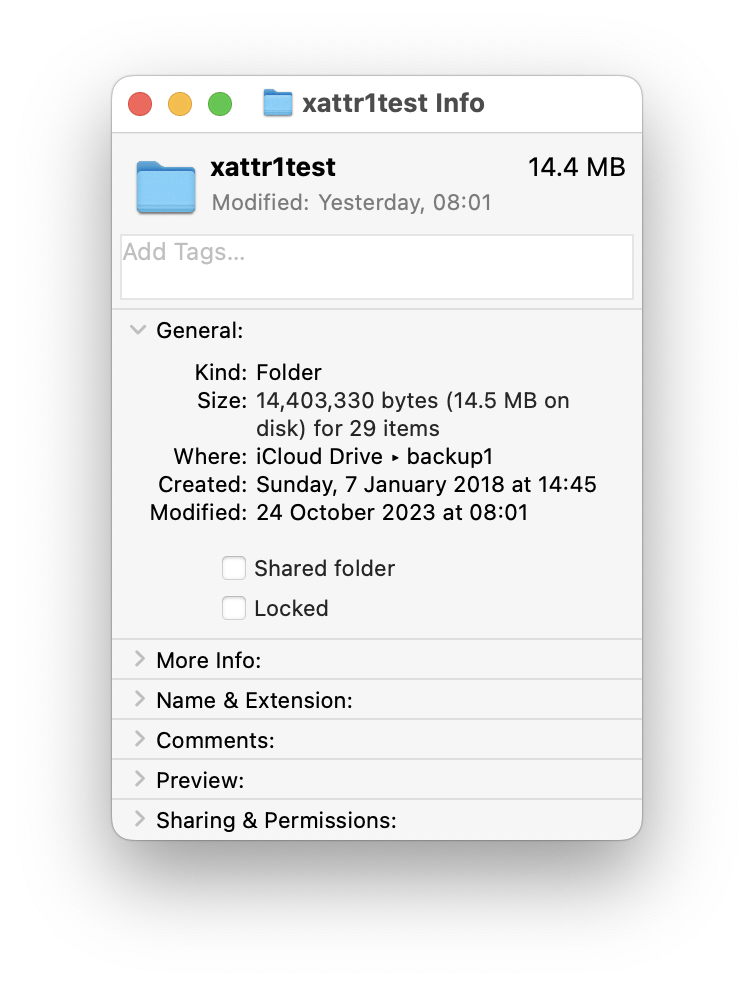This screenshot has height=988, width=754.
Task: Expand Sharing & Permissions section
Action: tap(138, 820)
